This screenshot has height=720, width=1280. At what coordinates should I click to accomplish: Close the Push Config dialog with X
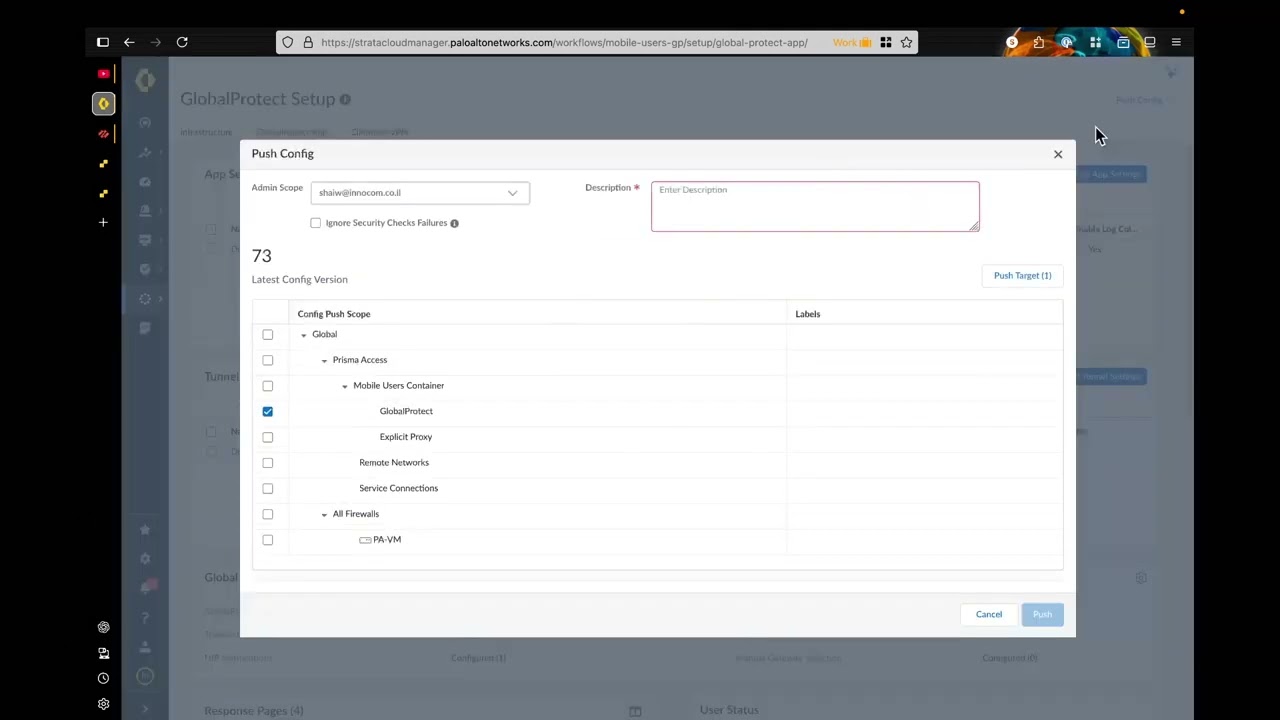[x=1058, y=154]
